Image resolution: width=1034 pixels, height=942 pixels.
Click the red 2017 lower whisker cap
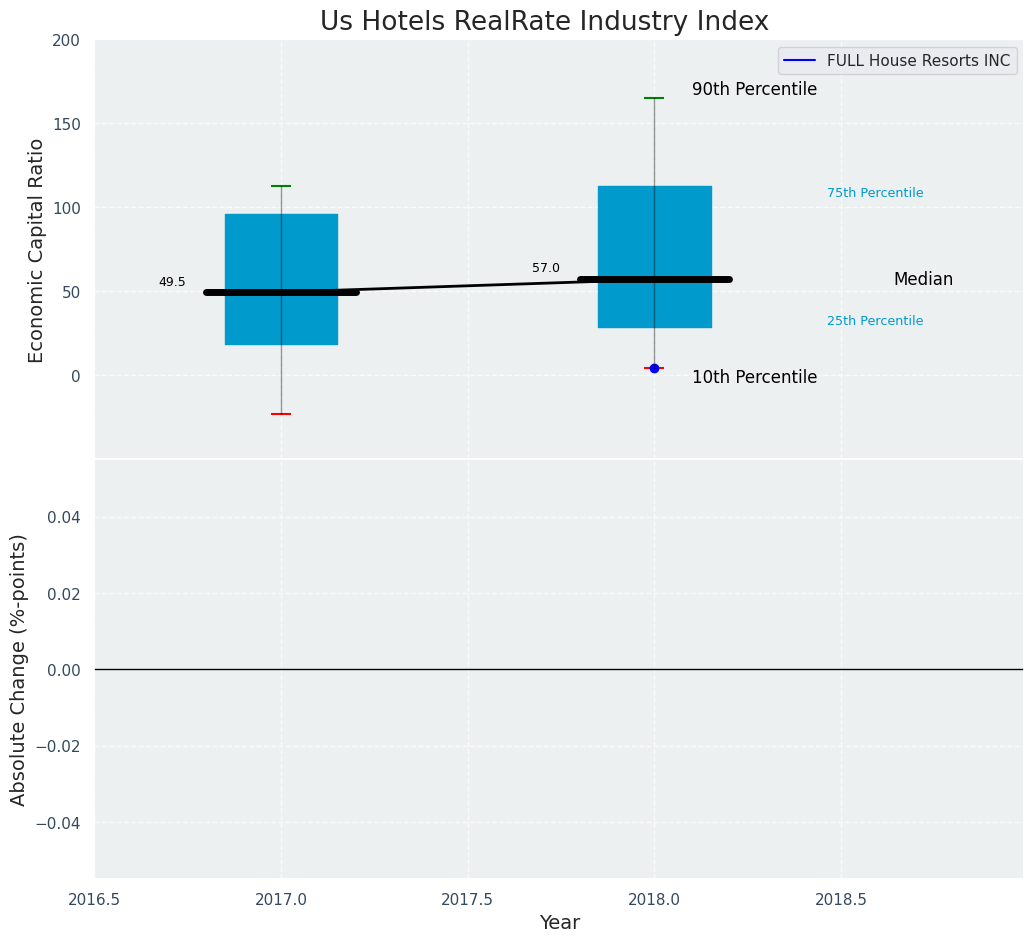(x=282, y=414)
